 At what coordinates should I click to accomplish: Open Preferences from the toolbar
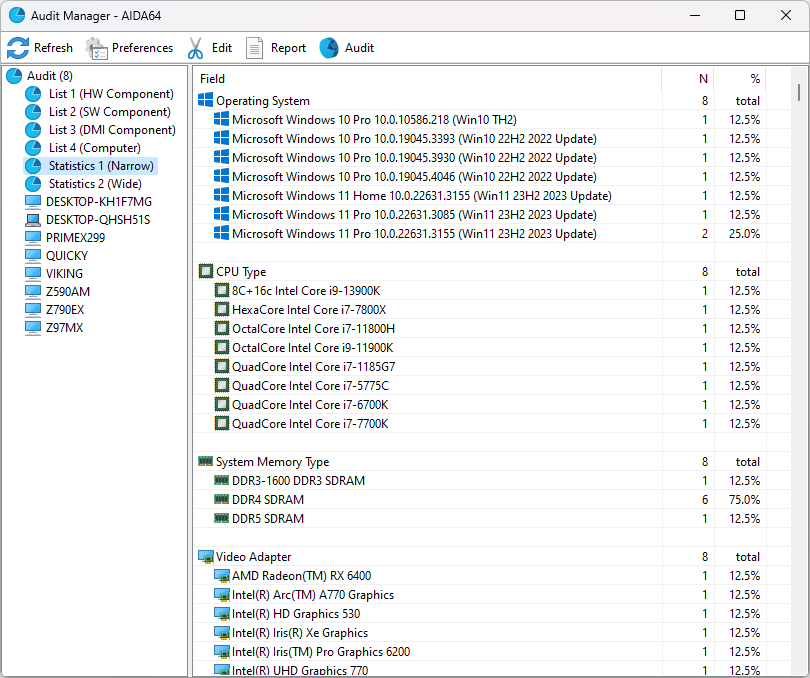tap(97, 48)
